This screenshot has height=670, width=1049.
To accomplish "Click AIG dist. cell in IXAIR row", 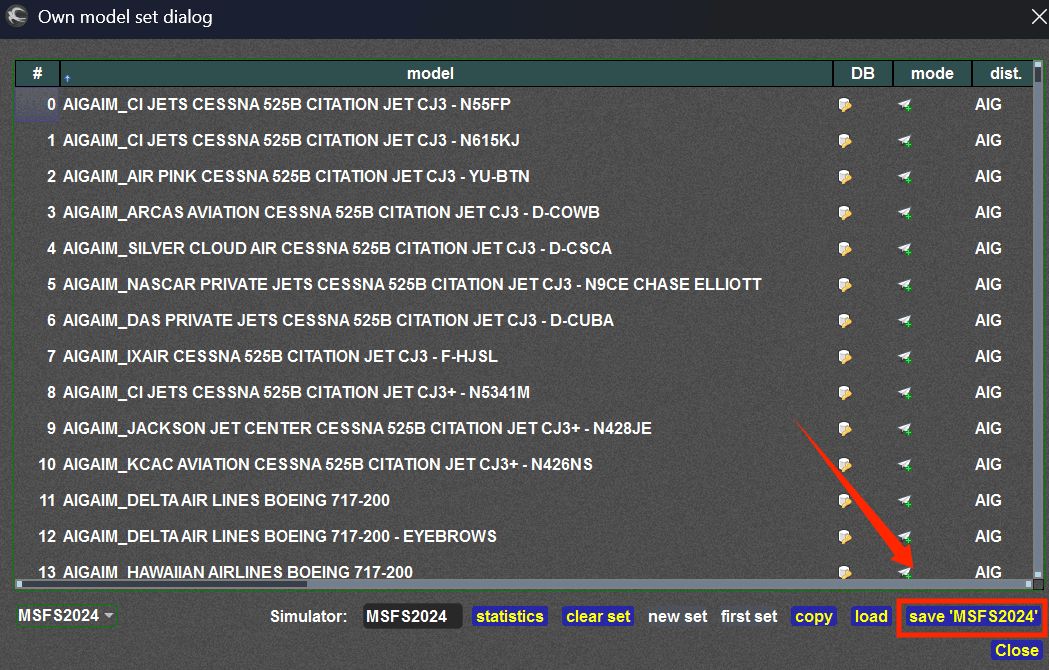I will tap(988, 356).
